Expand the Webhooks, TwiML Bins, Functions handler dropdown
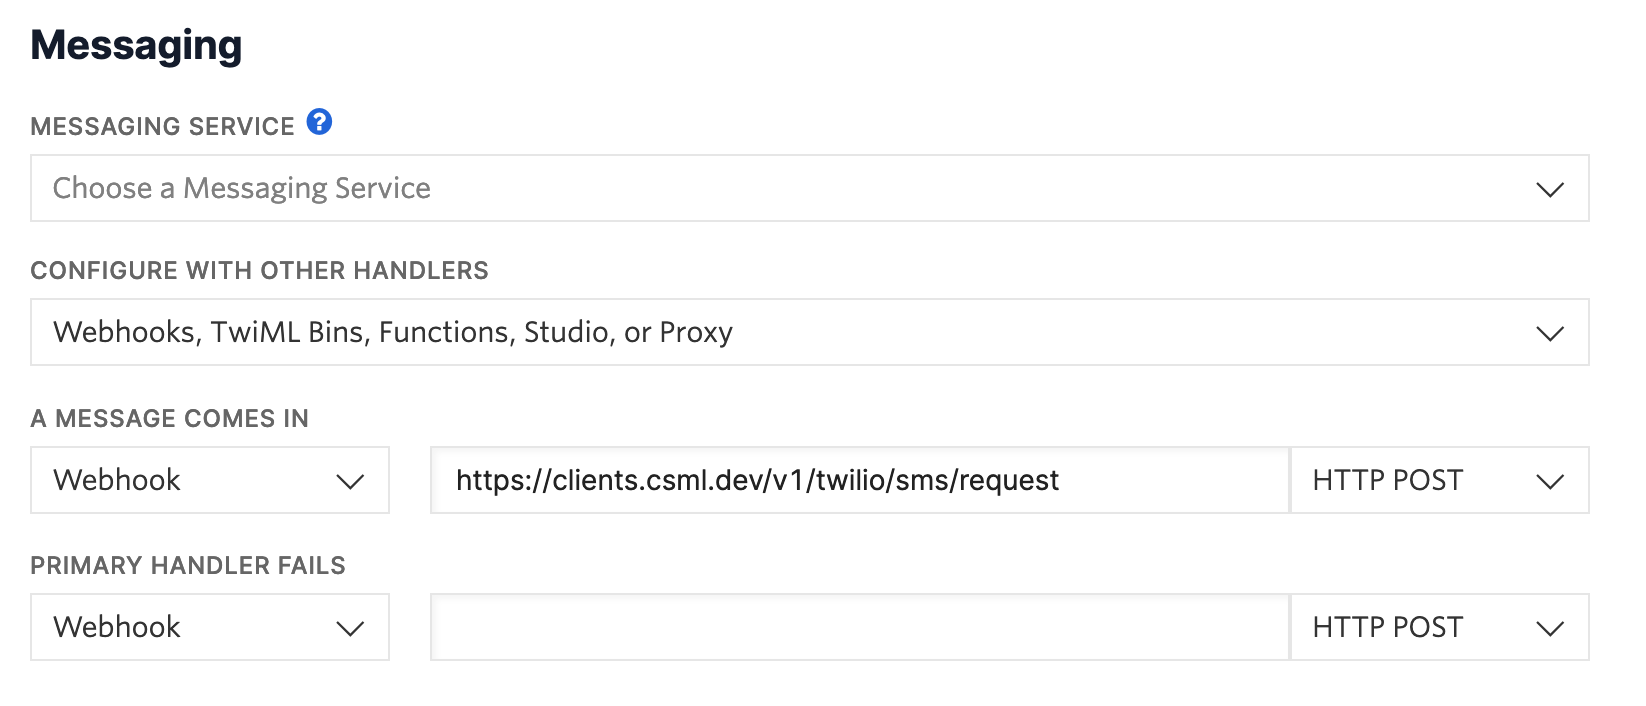1646x706 pixels. (810, 332)
